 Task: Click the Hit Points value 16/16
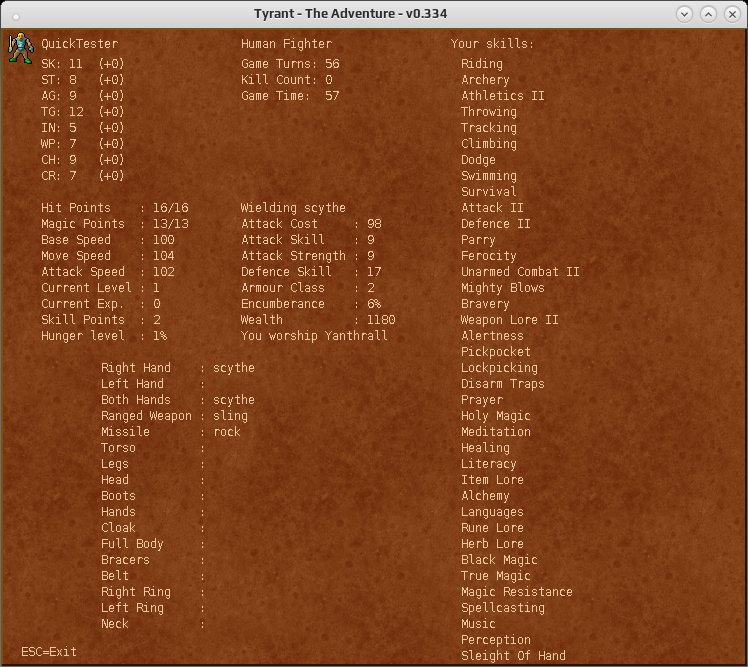[x=170, y=208]
